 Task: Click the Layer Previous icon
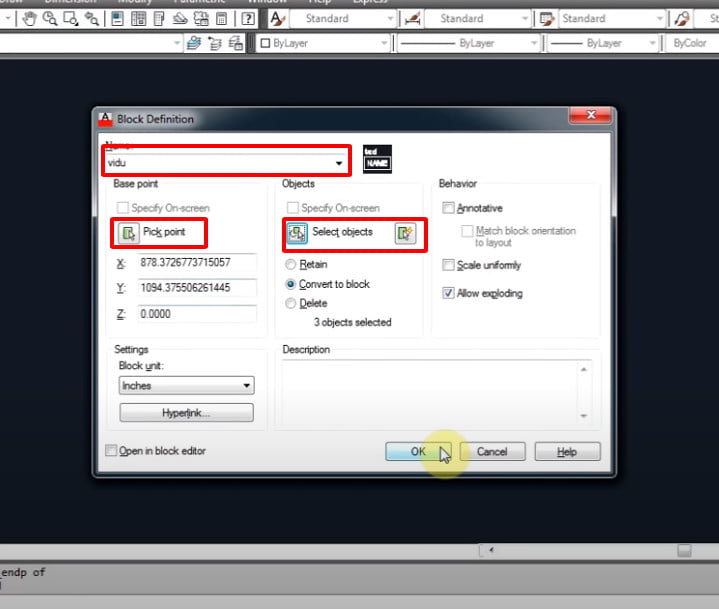[x=215, y=43]
